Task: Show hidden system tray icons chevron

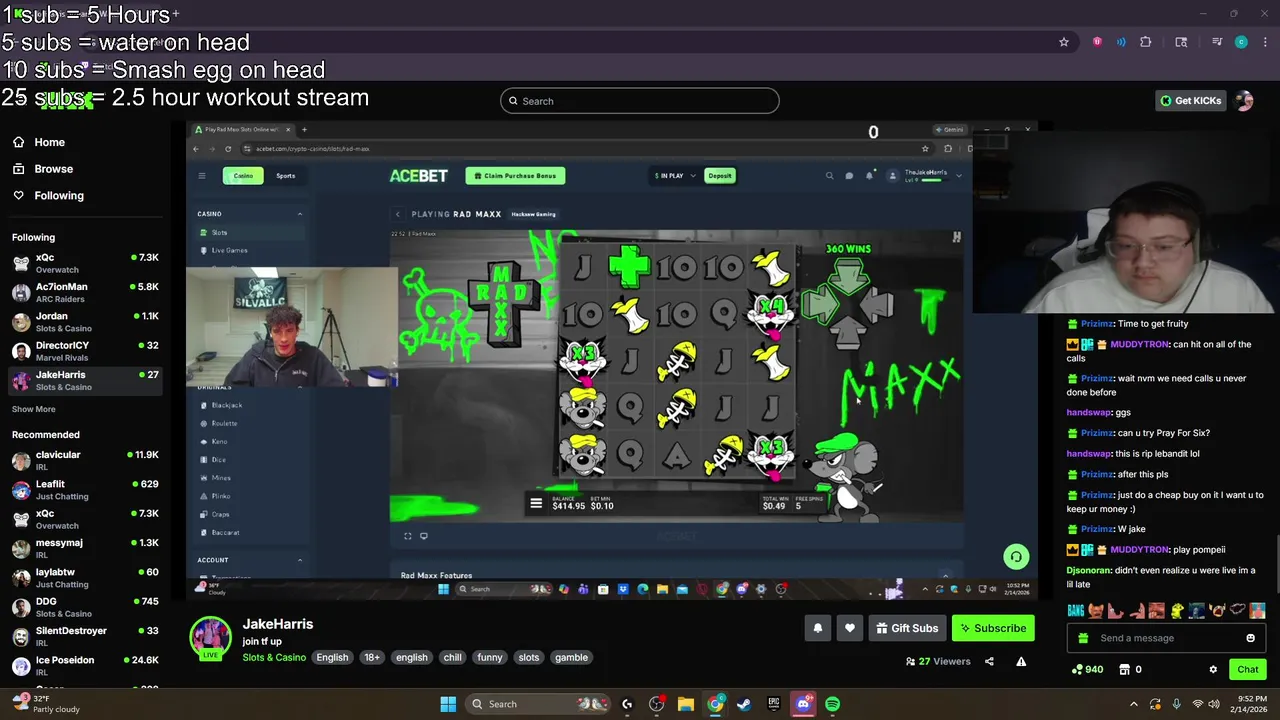Action: tap(1134, 704)
